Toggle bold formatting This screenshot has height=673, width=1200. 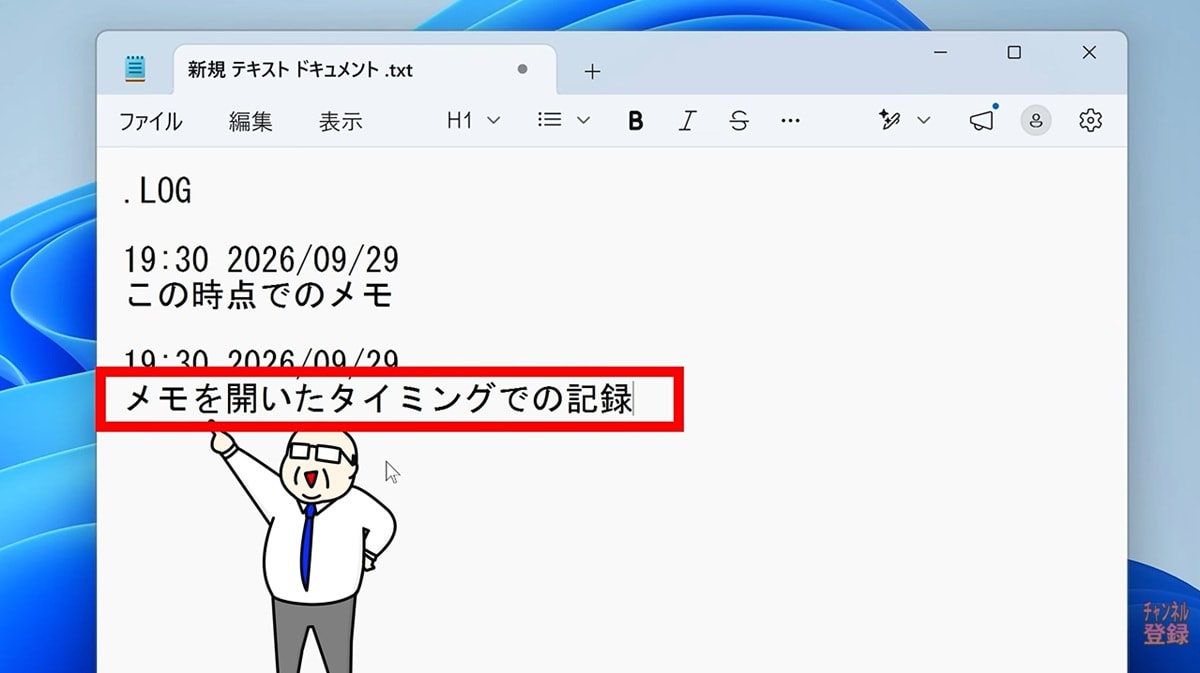click(635, 121)
